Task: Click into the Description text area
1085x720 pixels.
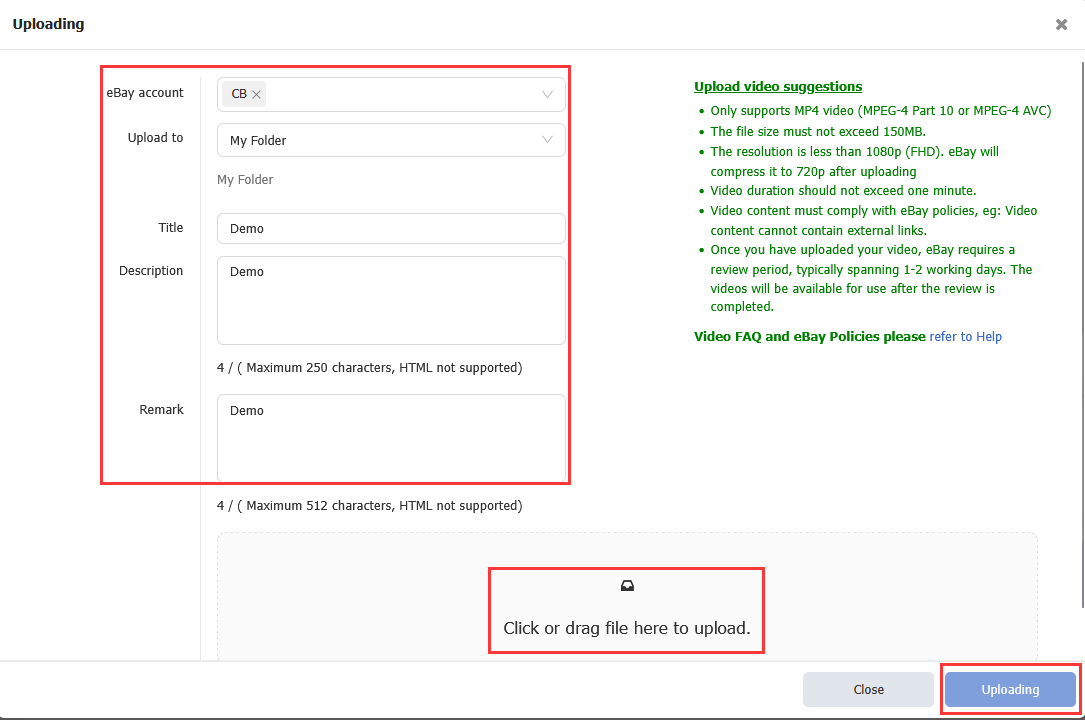Action: pos(390,300)
